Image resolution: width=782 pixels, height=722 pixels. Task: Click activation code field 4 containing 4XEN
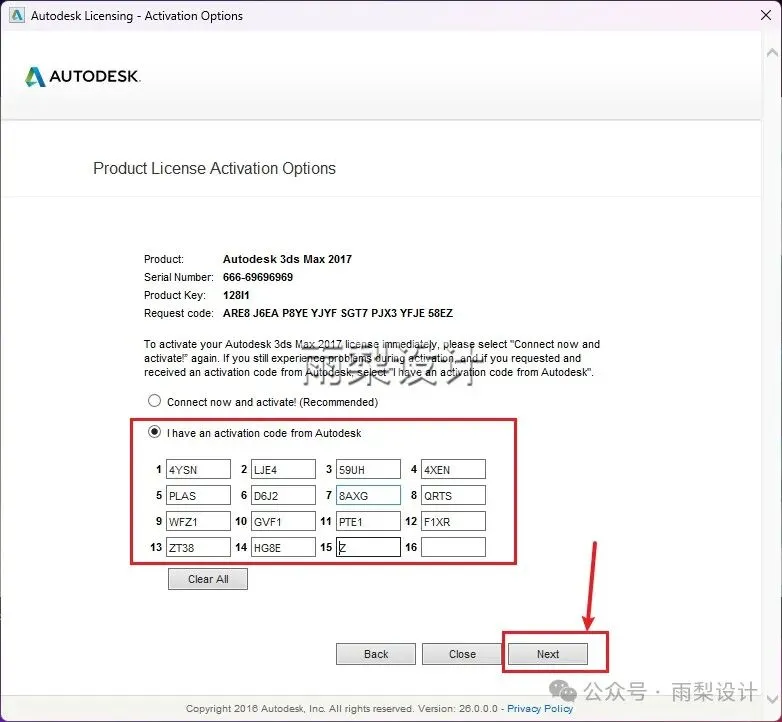[453, 469]
